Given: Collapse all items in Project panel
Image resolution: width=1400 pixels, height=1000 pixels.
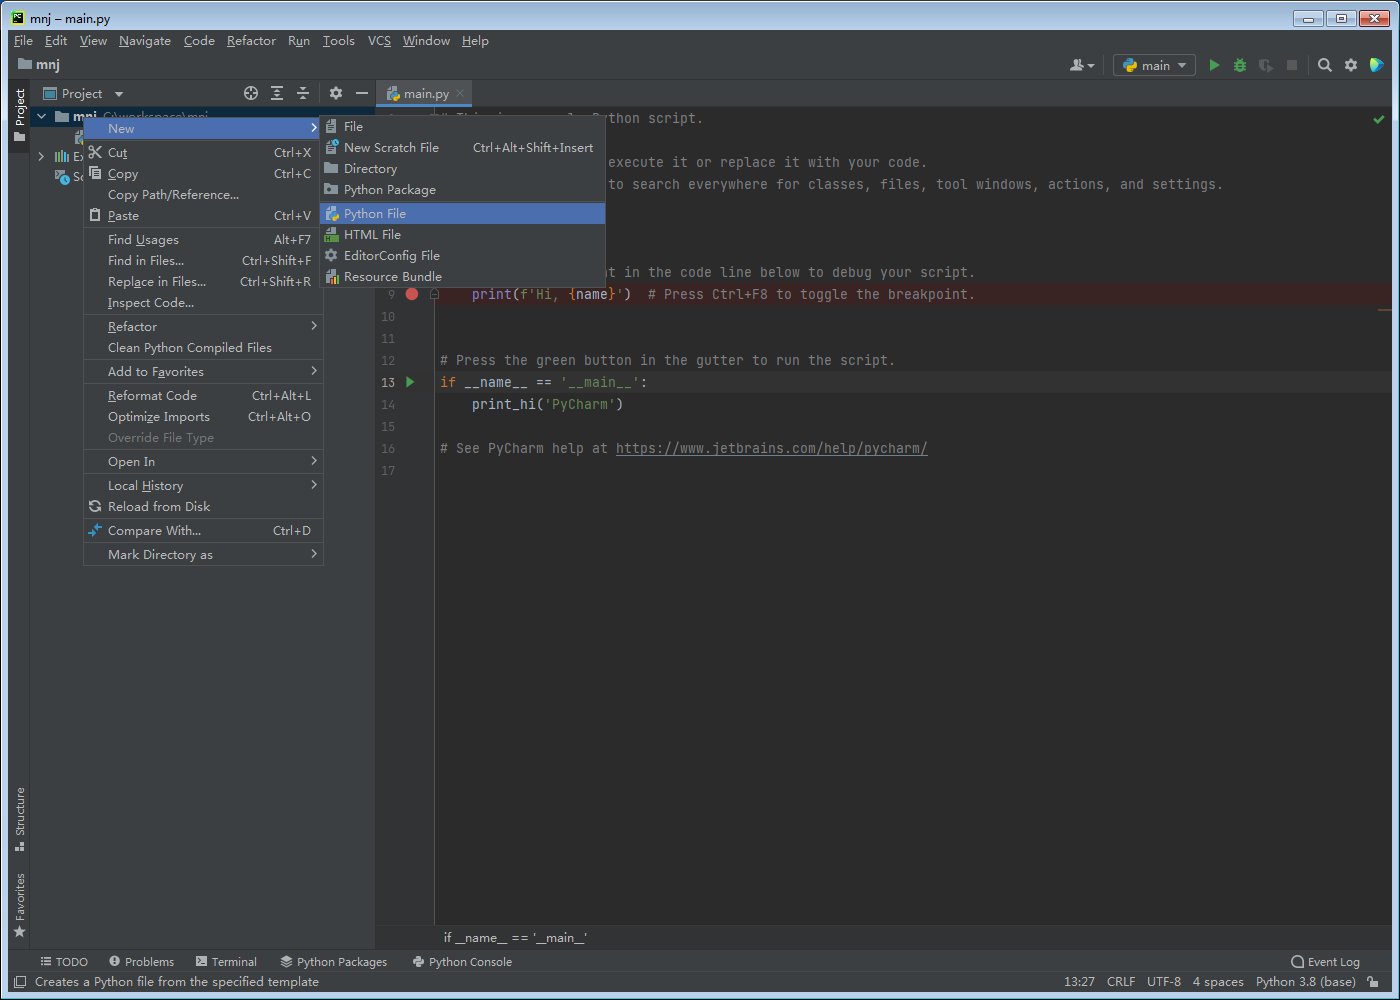Looking at the screenshot, I should (x=303, y=93).
